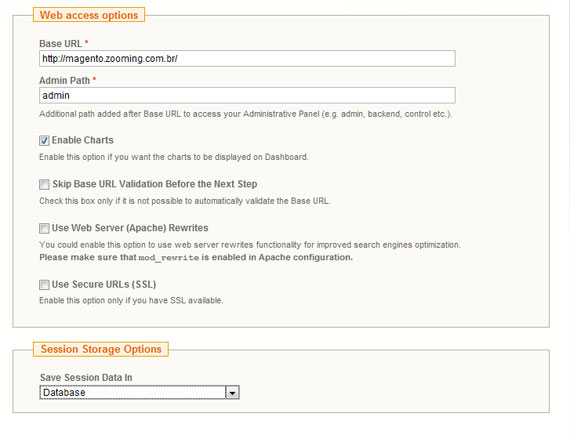
Task: Enable the Use Web Server Rewrites checkbox
Action: [44, 228]
